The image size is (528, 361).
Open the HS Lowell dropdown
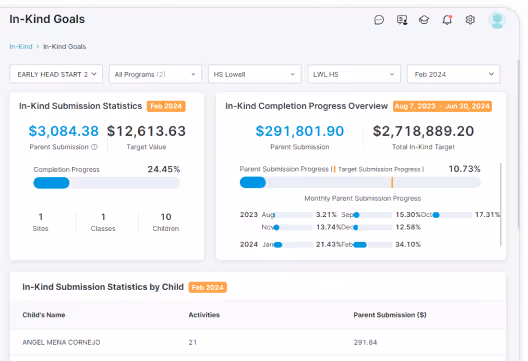pos(255,74)
